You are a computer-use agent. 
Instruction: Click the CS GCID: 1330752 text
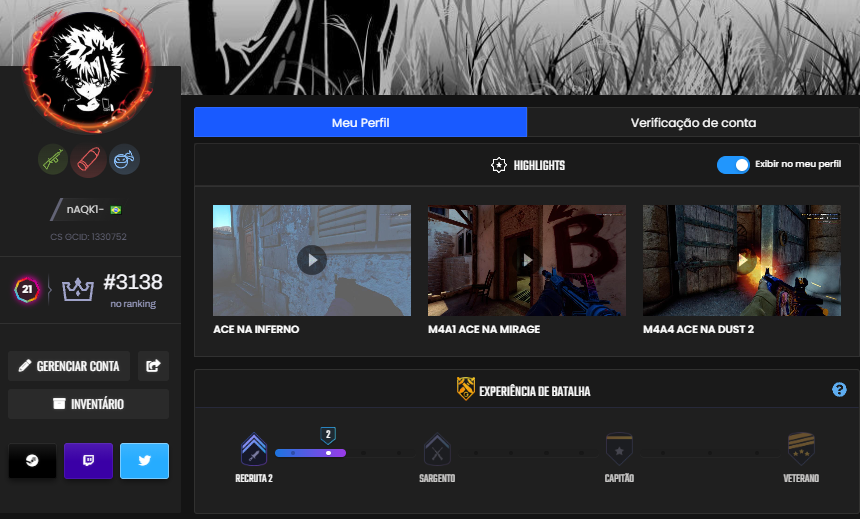pos(88,237)
